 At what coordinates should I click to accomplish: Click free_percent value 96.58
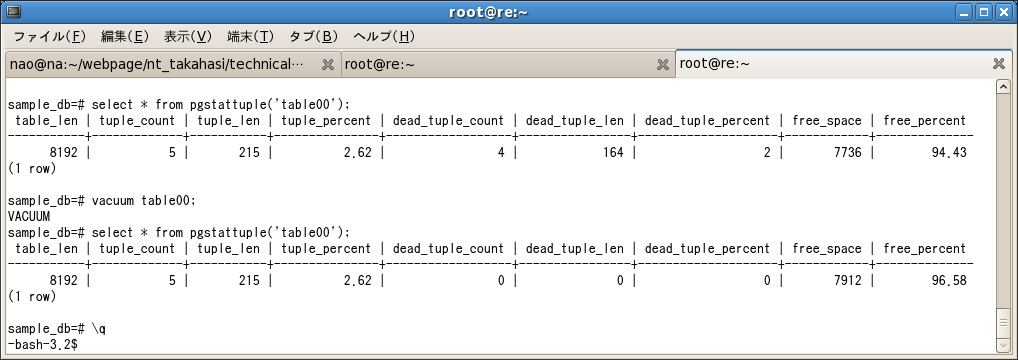(x=949, y=281)
